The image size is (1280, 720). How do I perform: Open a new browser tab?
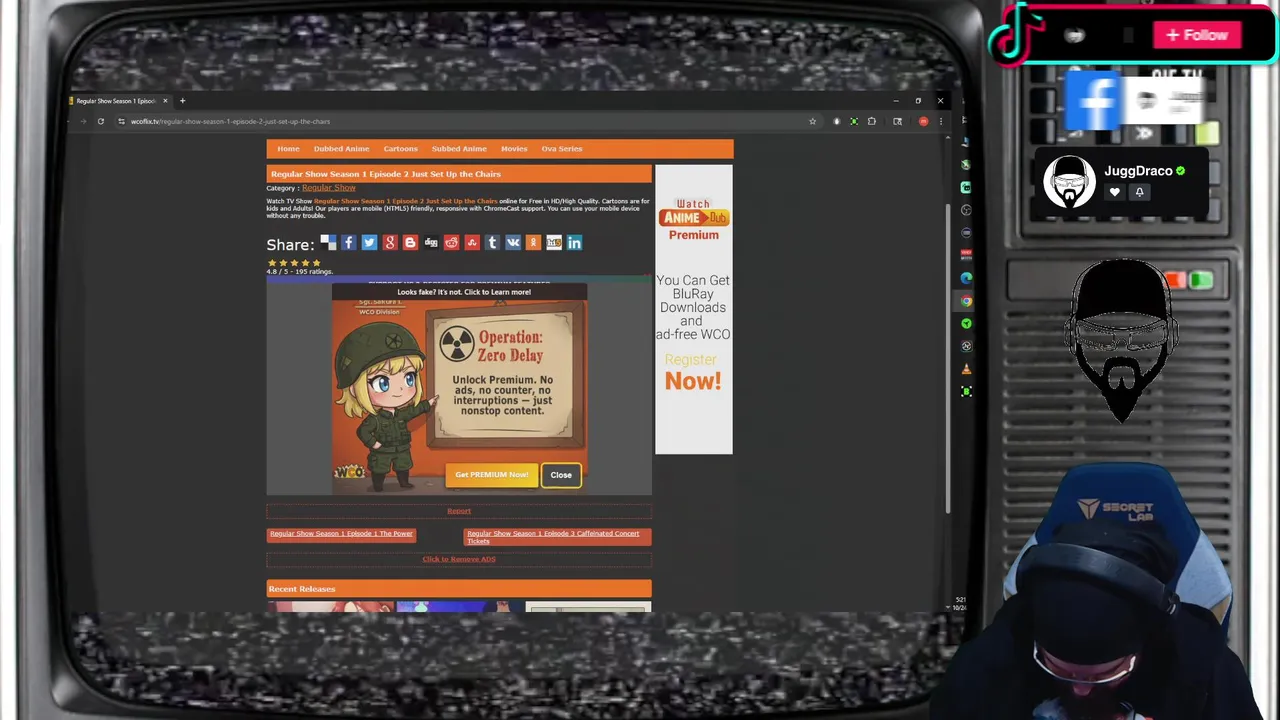pos(182,101)
